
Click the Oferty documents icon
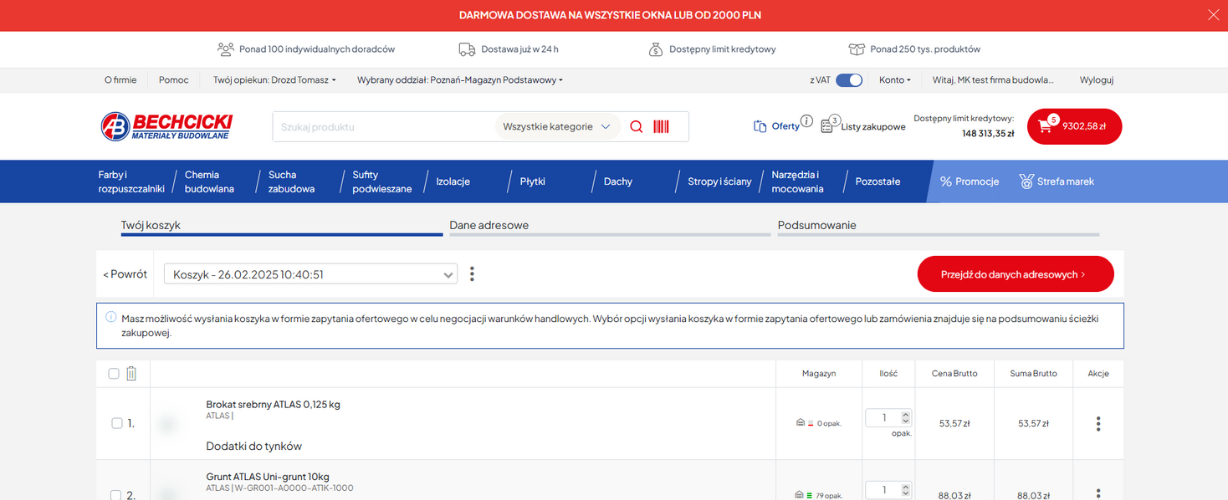[x=760, y=126]
